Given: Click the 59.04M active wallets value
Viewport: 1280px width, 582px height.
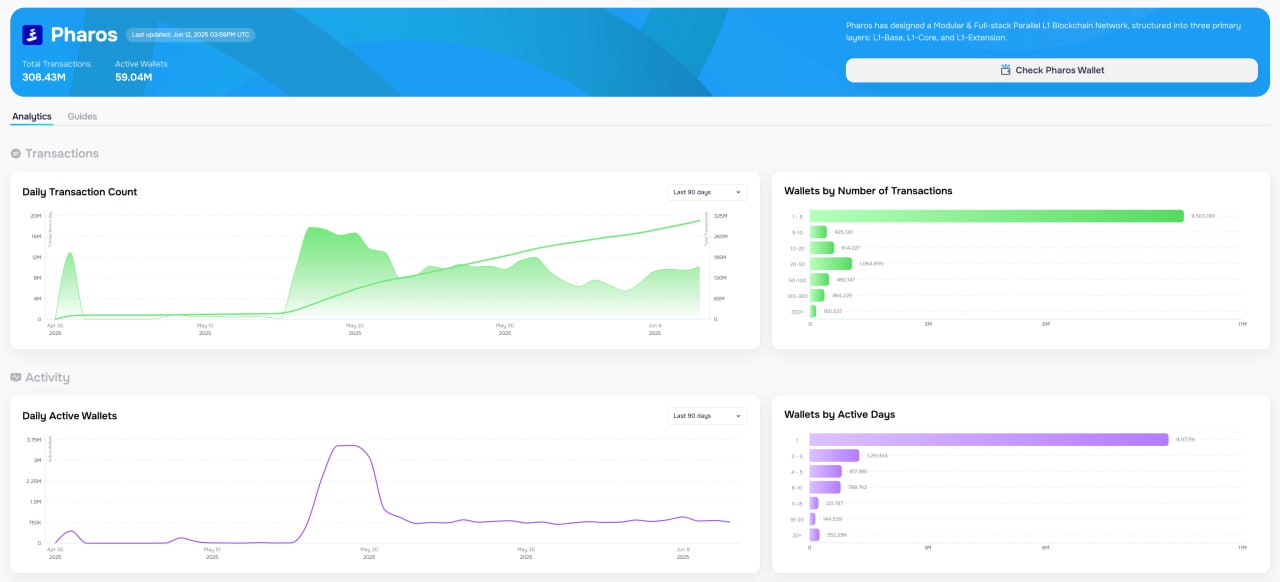Looking at the screenshot, I should pos(134,77).
